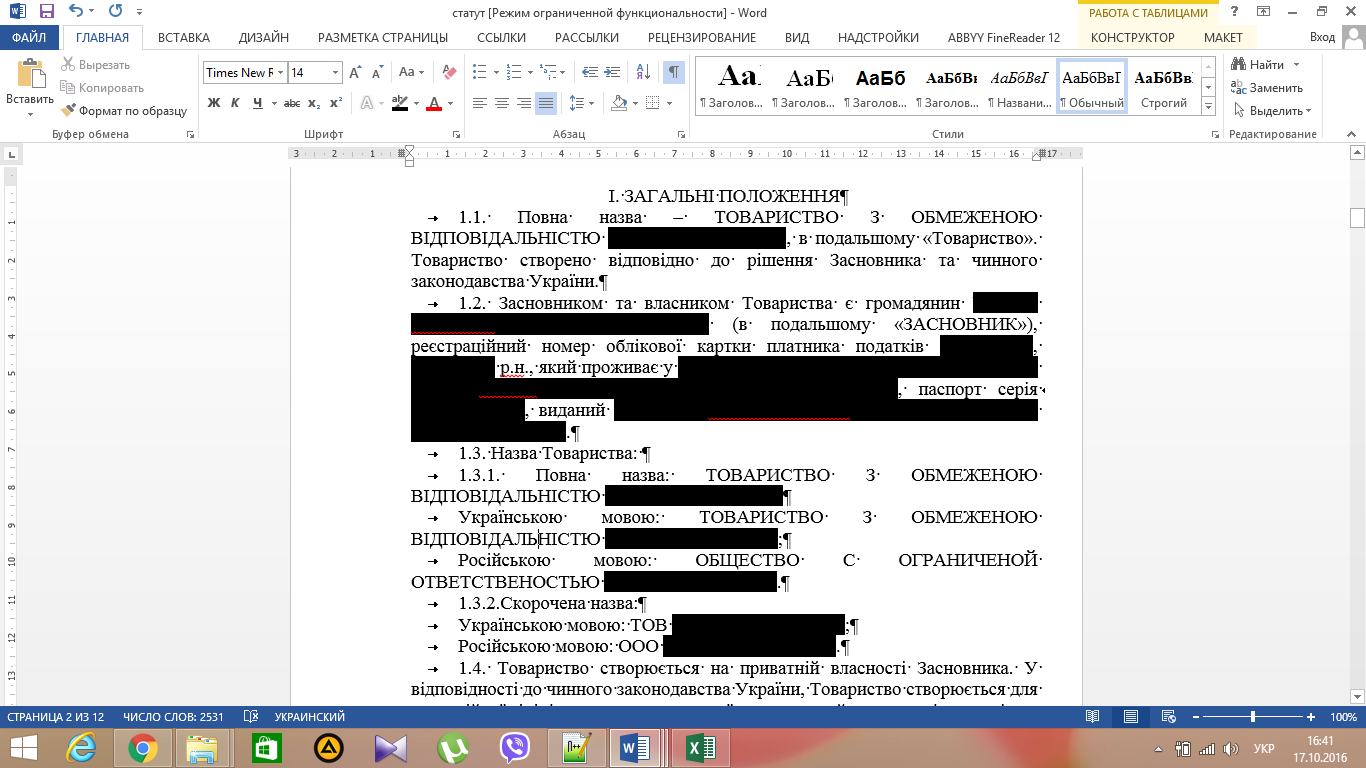Open the proofing errors icon in status bar
The image size is (1366, 768).
(x=251, y=717)
